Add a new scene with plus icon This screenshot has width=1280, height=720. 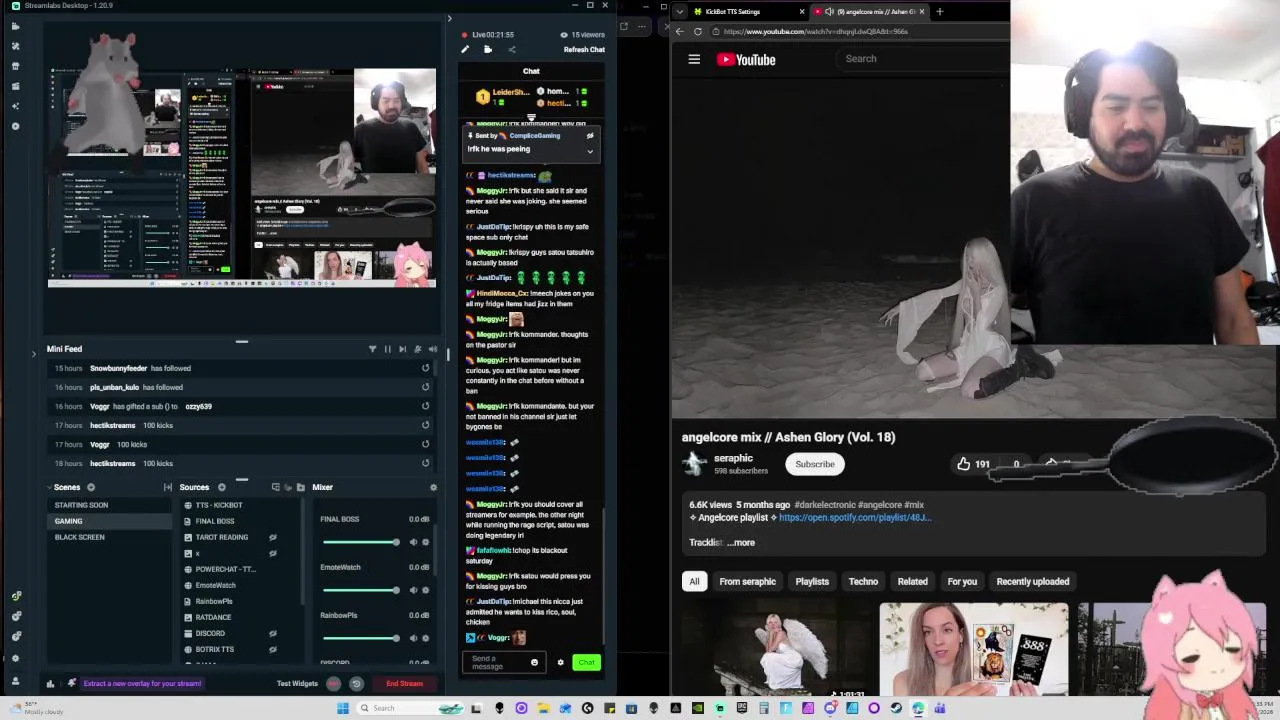pyautogui.click(x=91, y=487)
